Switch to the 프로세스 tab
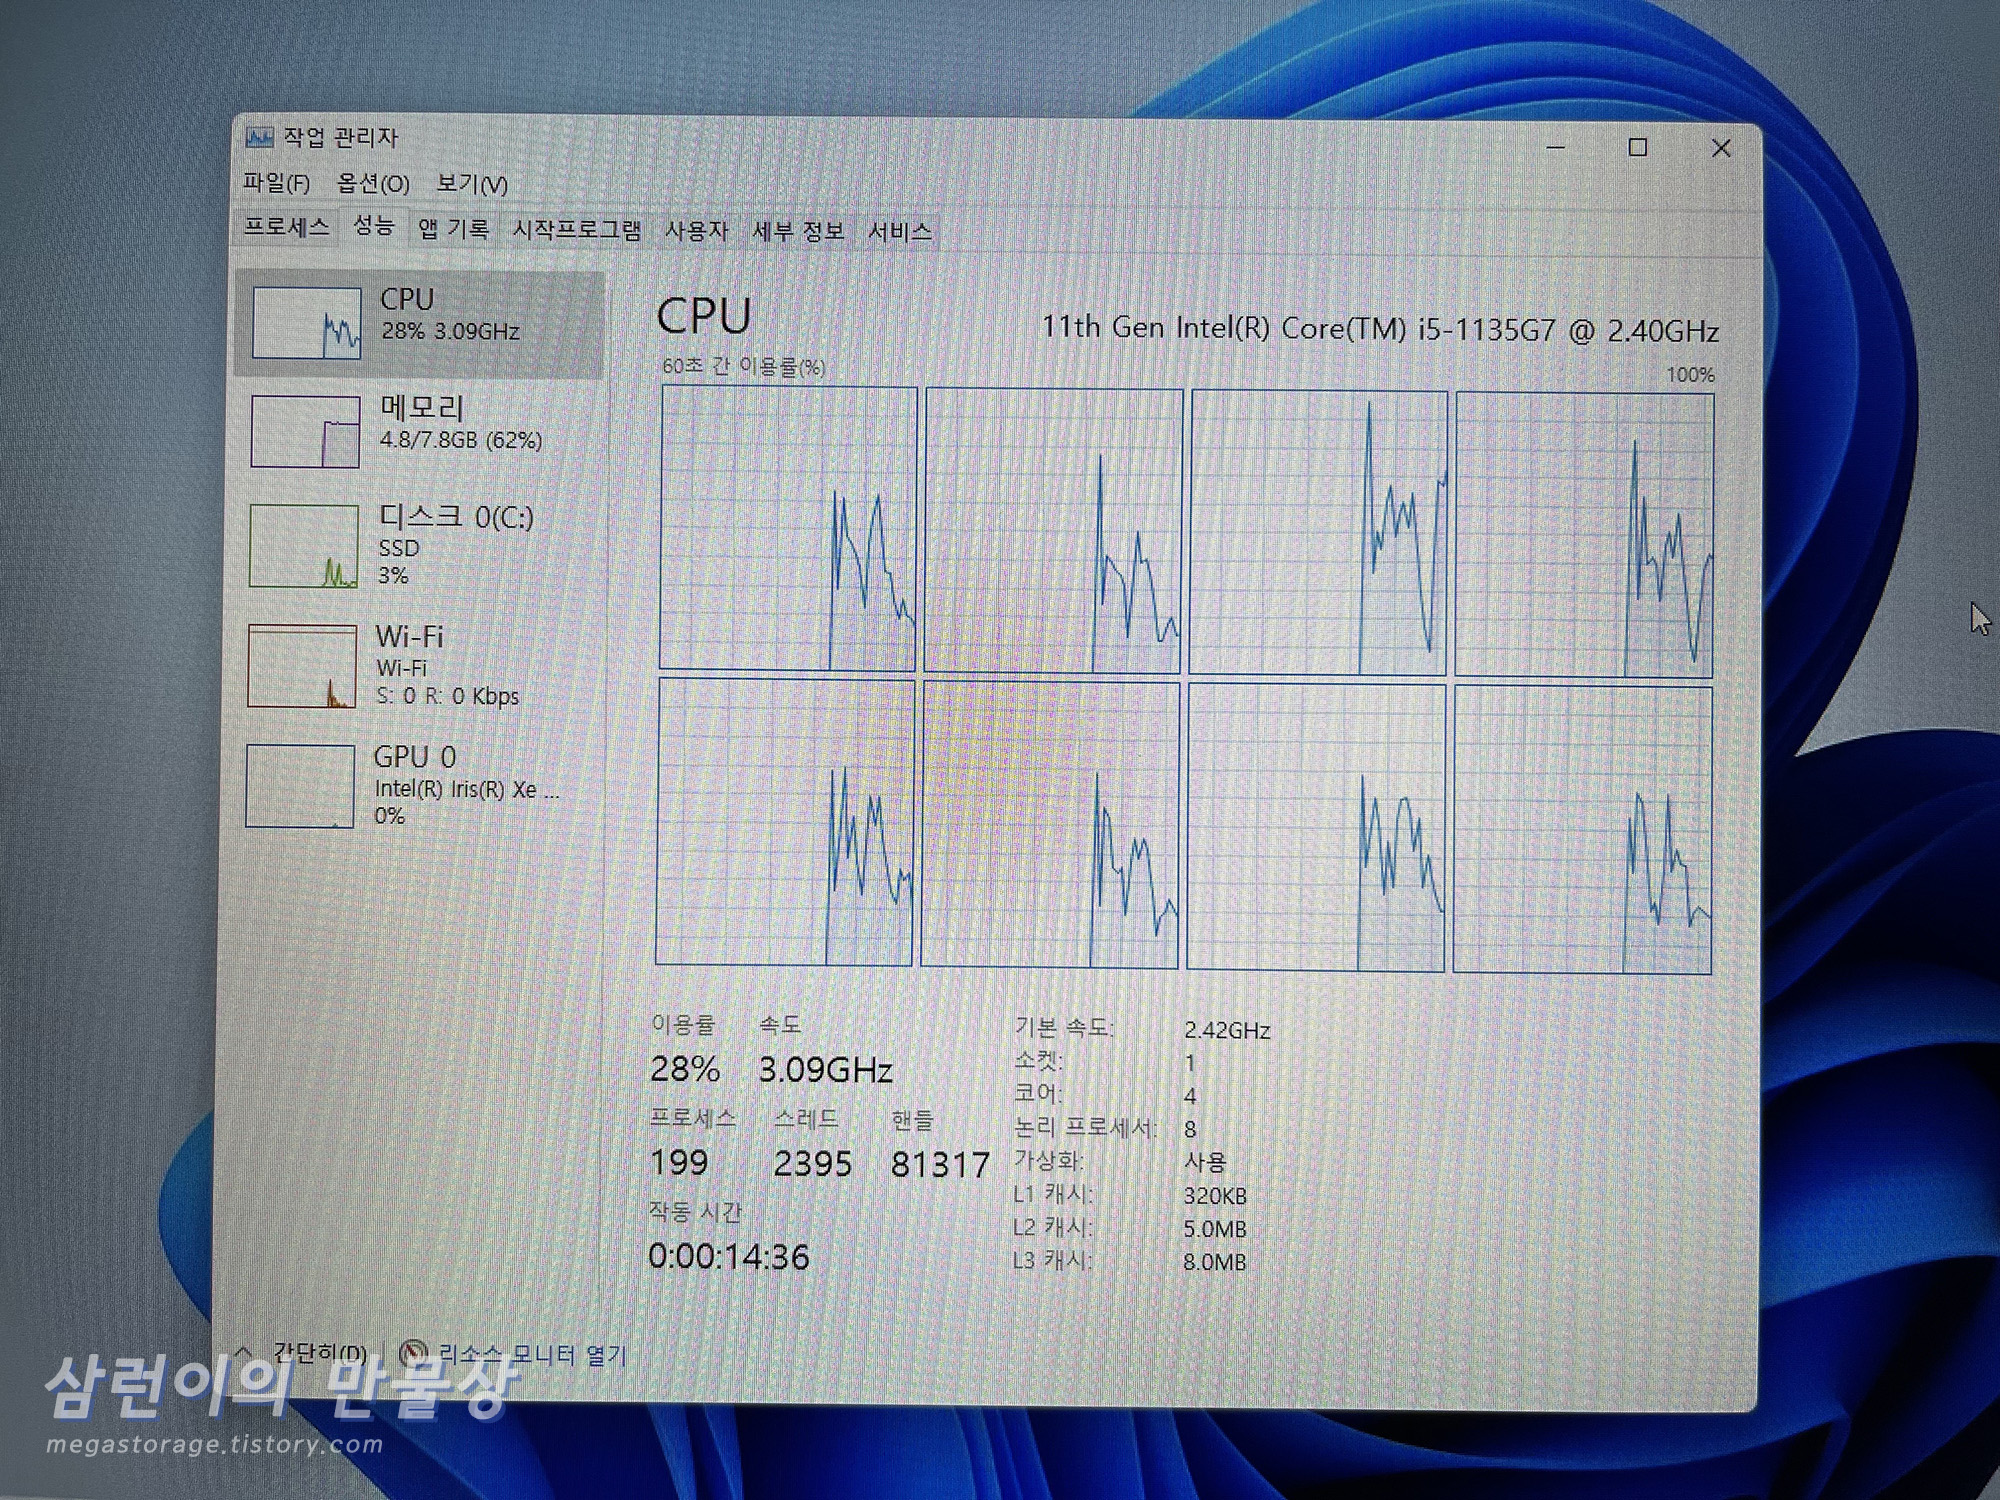This screenshot has width=2000, height=1500. click(287, 227)
